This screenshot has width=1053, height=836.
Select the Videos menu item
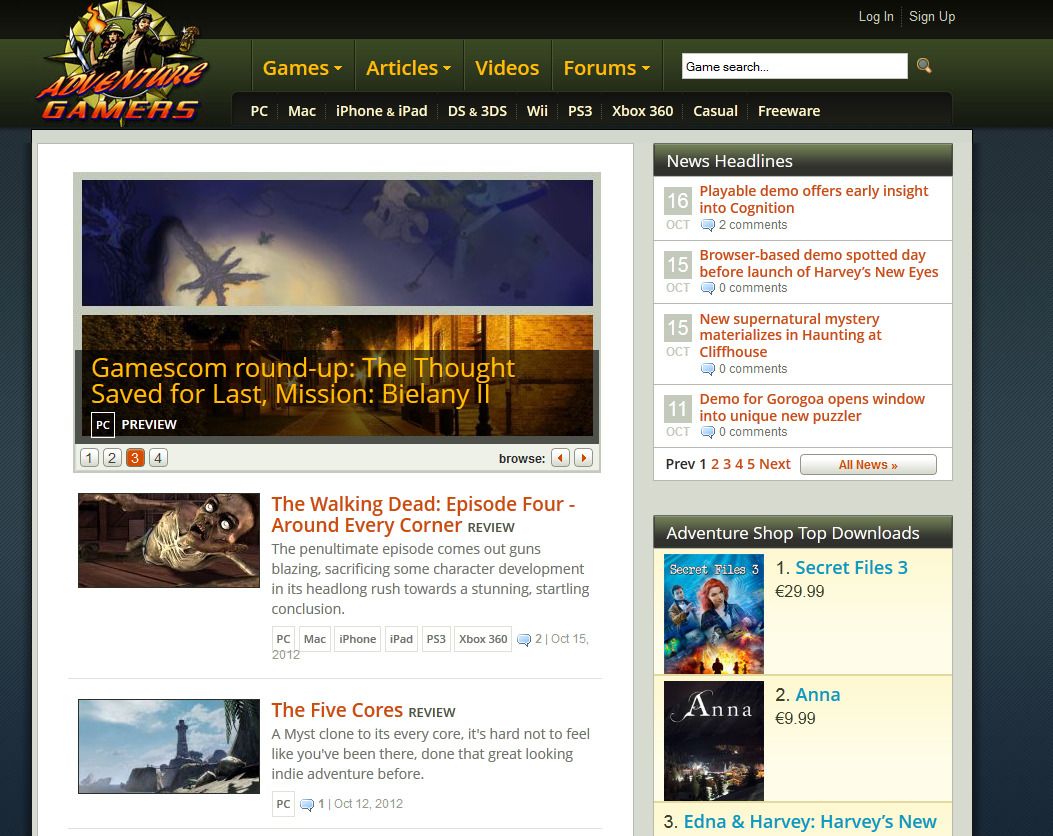(x=507, y=67)
